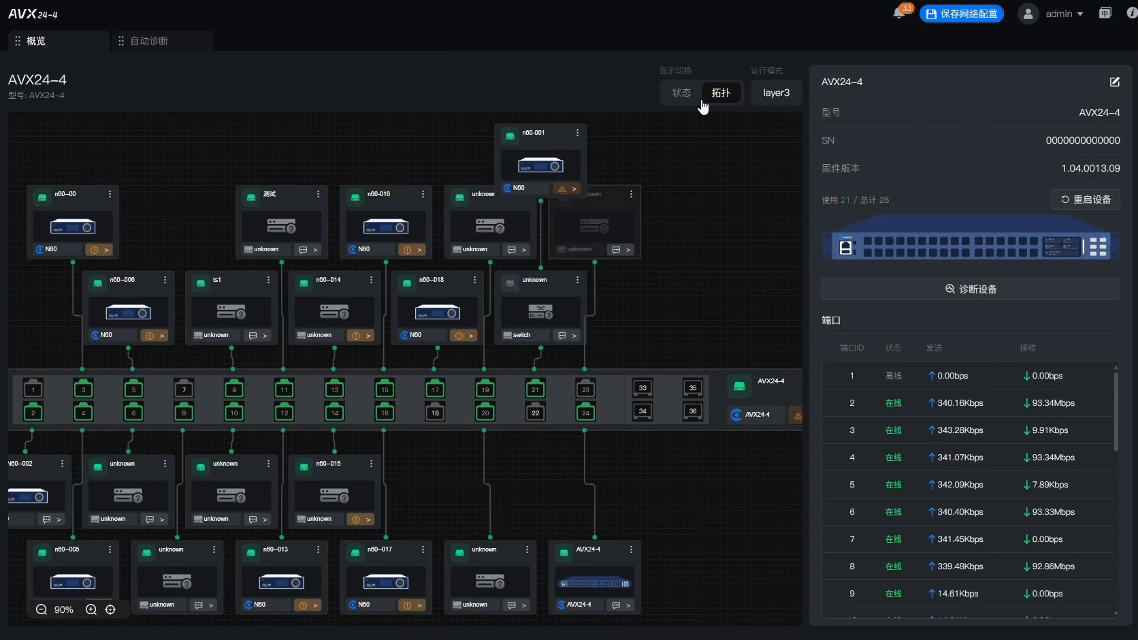
Task: Click the 重启设备 button
Action: pos(1086,199)
